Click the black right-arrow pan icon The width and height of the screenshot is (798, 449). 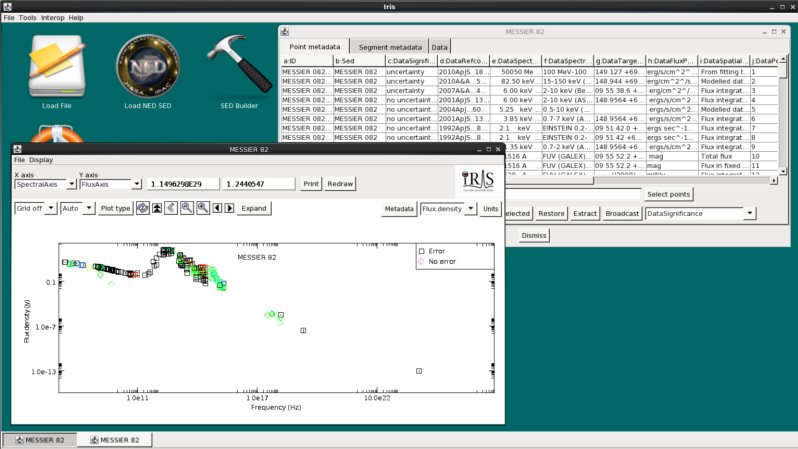tap(229, 208)
